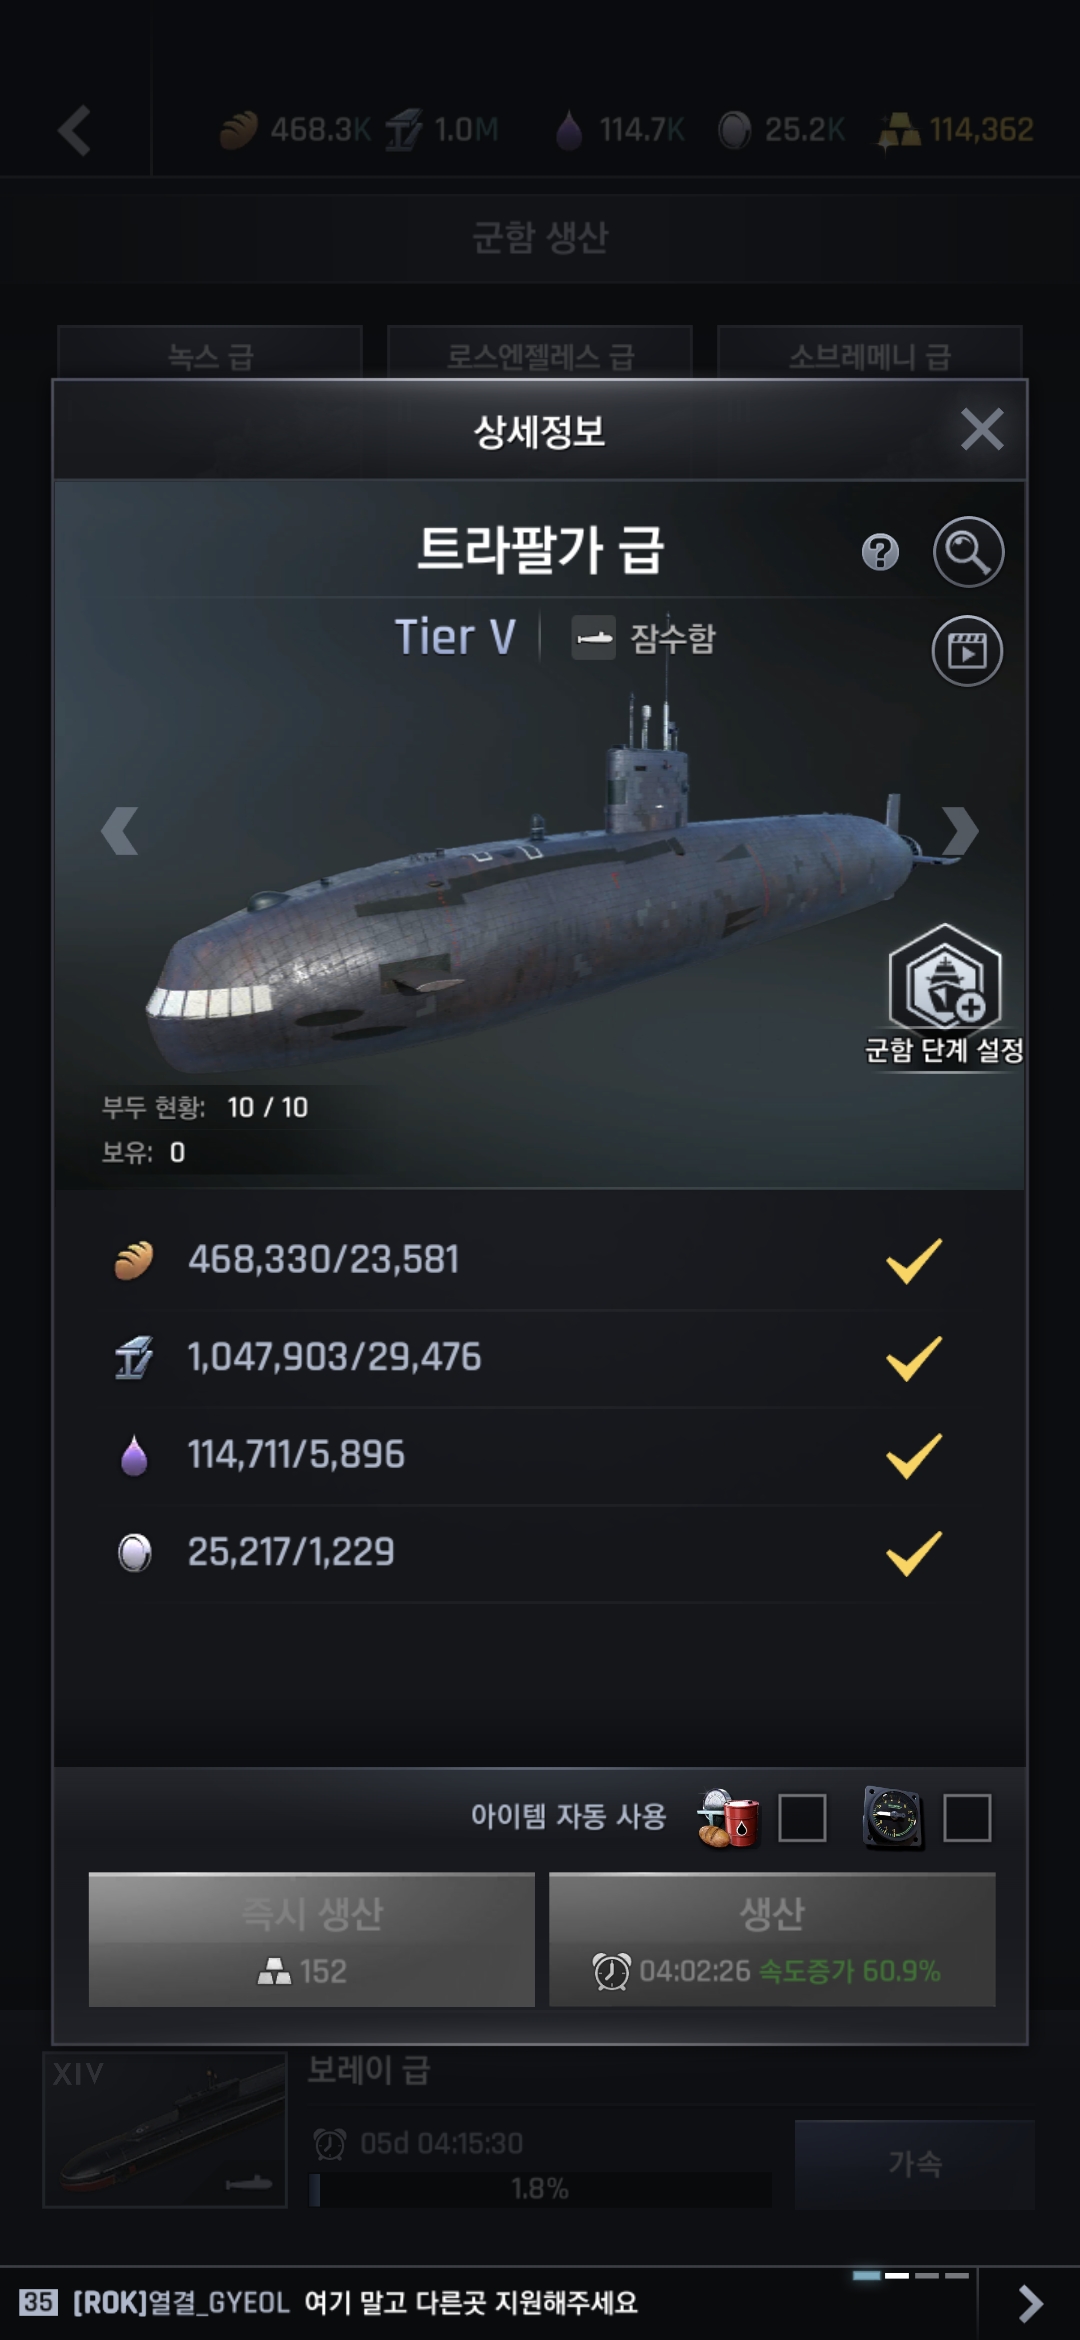
Task: Tap the silver coin resource 25.2K
Action: point(735,130)
